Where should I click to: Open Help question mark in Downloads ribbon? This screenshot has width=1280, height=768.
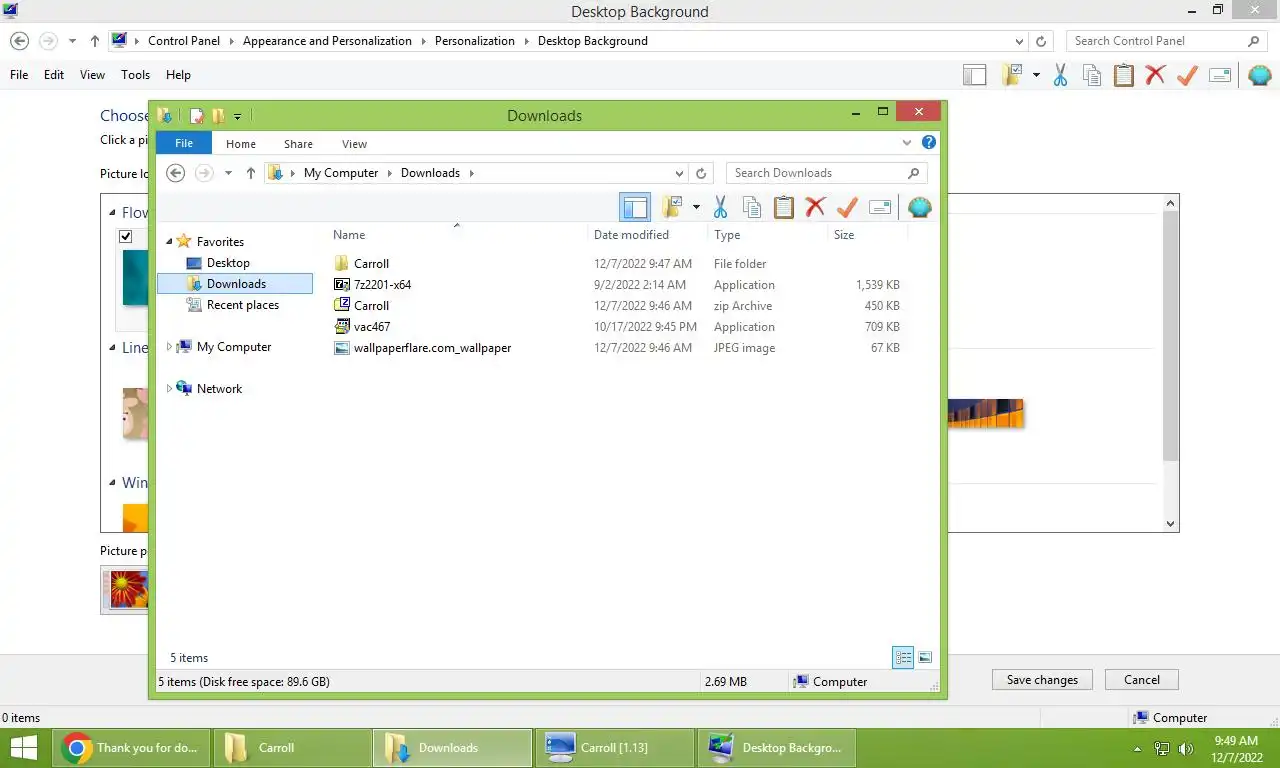click(x=929, y=143)
